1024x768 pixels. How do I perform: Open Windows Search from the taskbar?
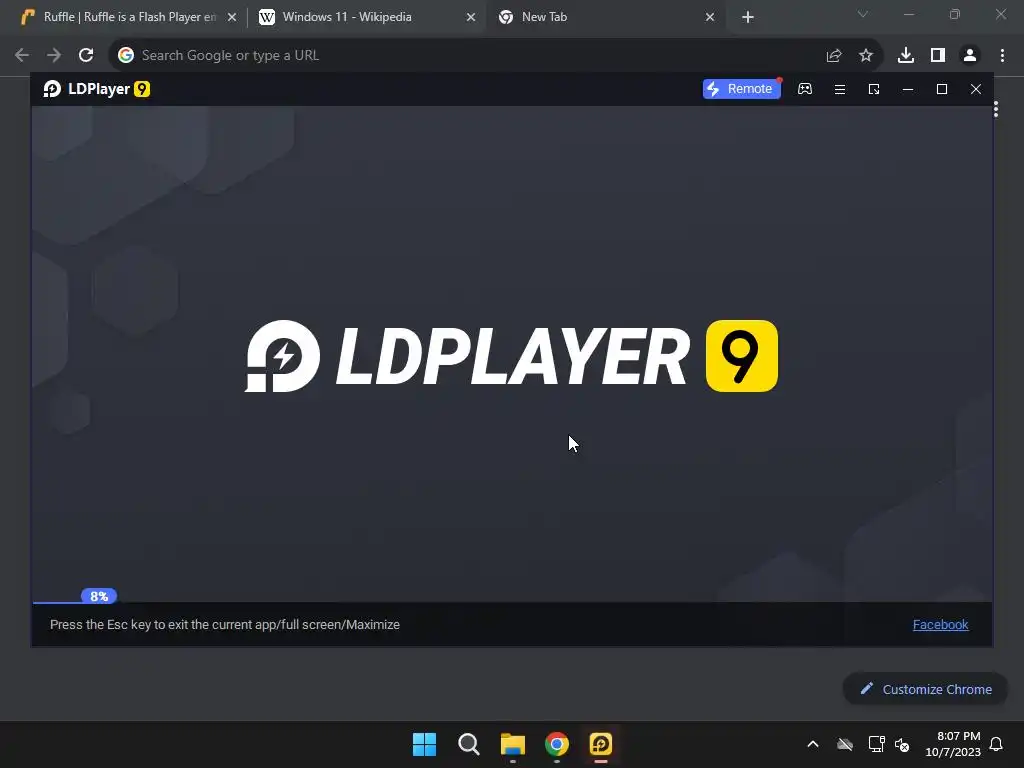[x=468, y=744]
